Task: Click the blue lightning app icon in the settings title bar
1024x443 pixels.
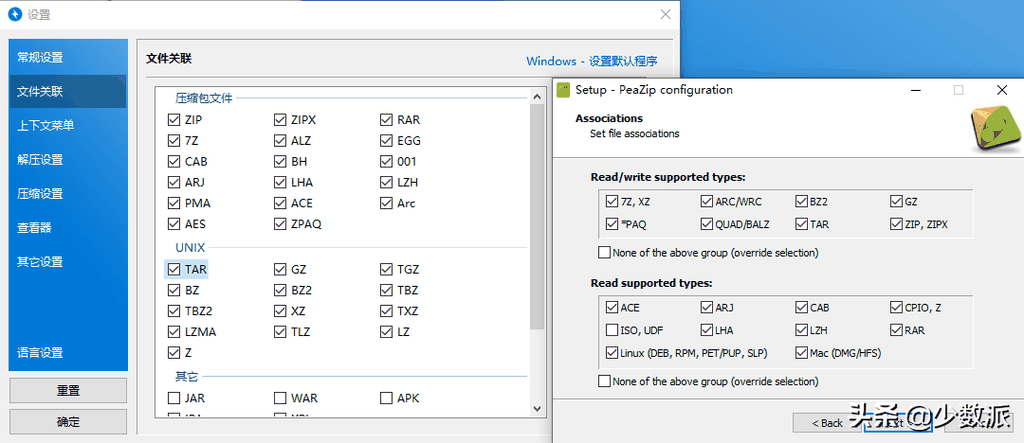Action: pyautogui.click(x=14, y=14)
